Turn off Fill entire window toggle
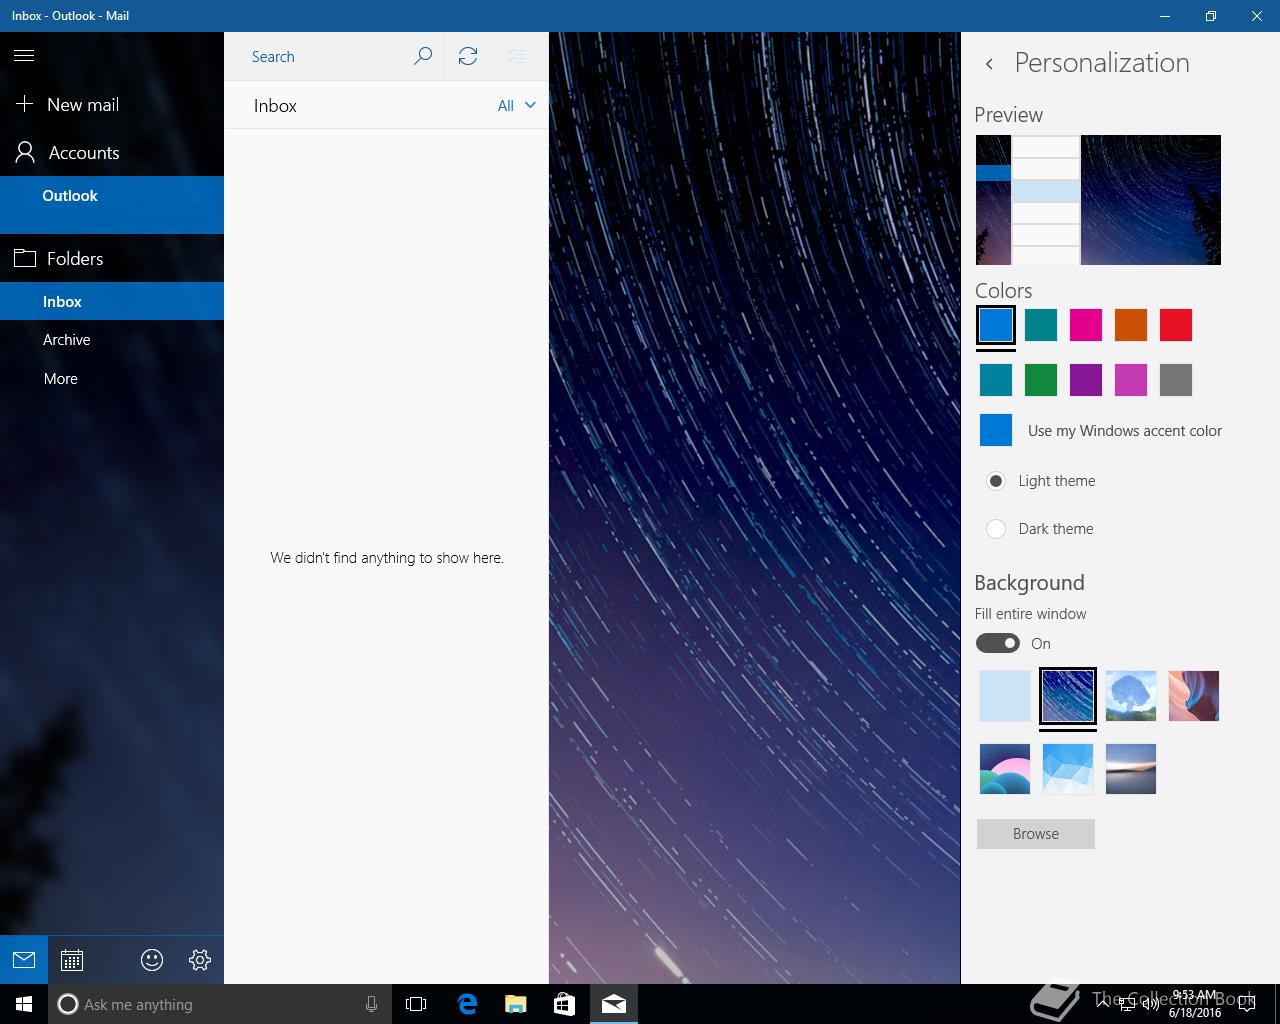 click(998, 643)
